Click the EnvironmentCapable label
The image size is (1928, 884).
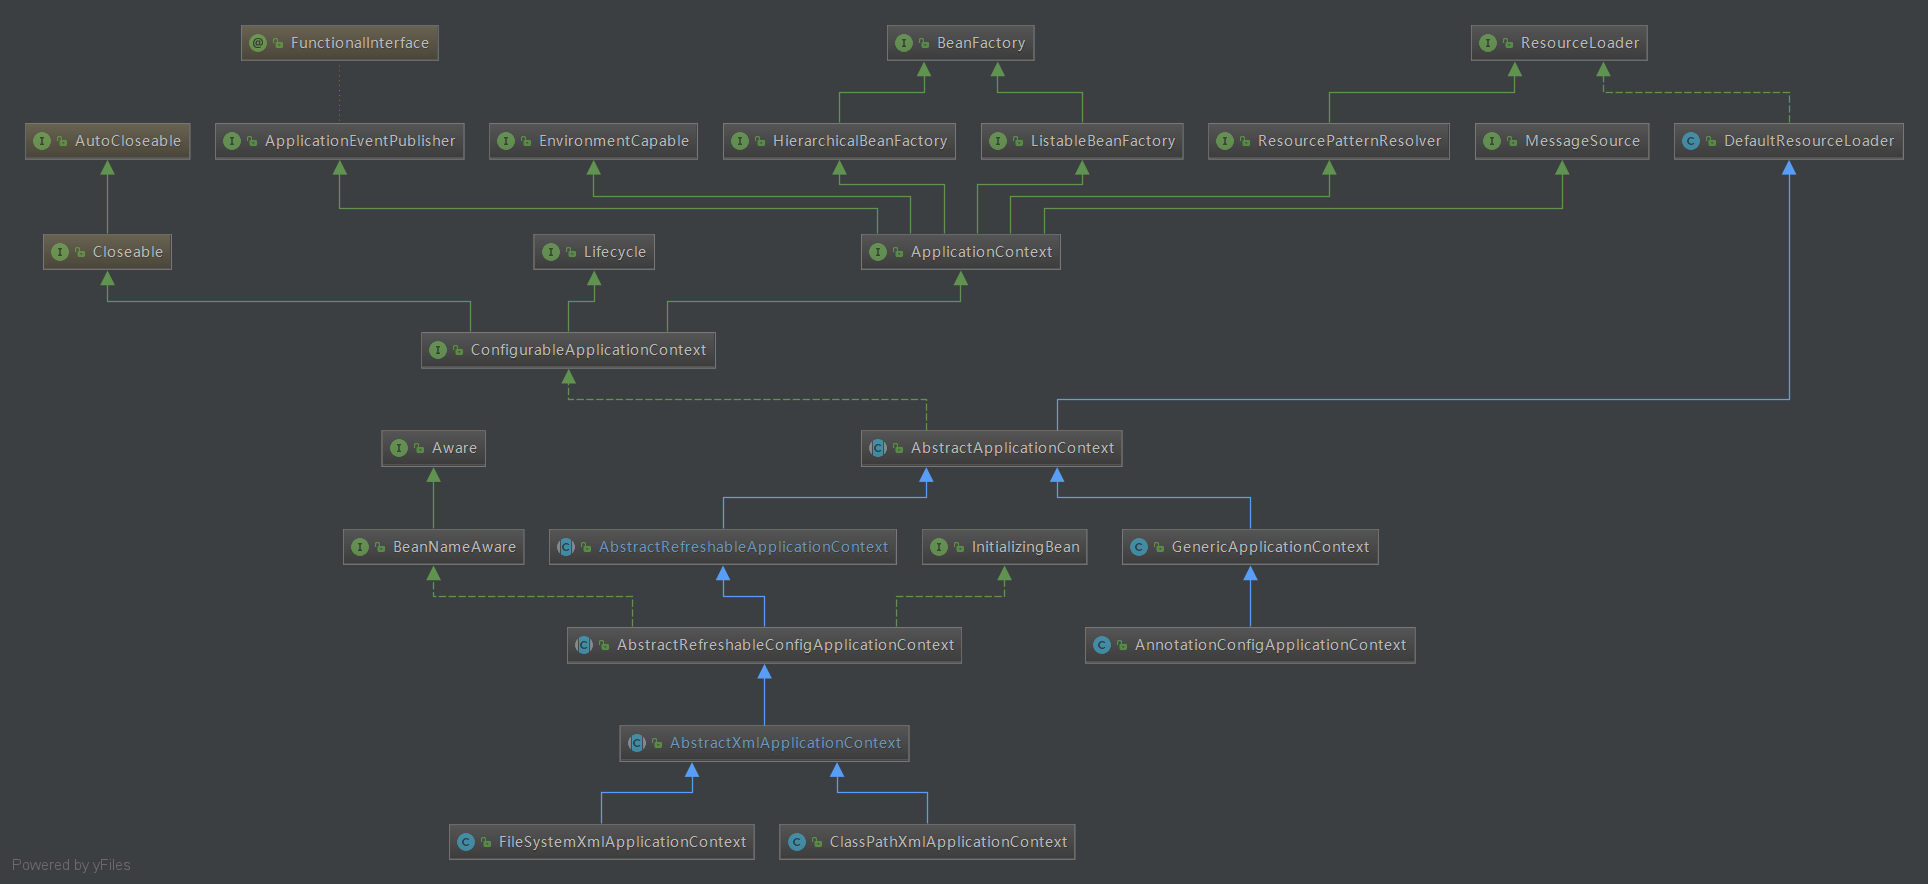point(614,141)
